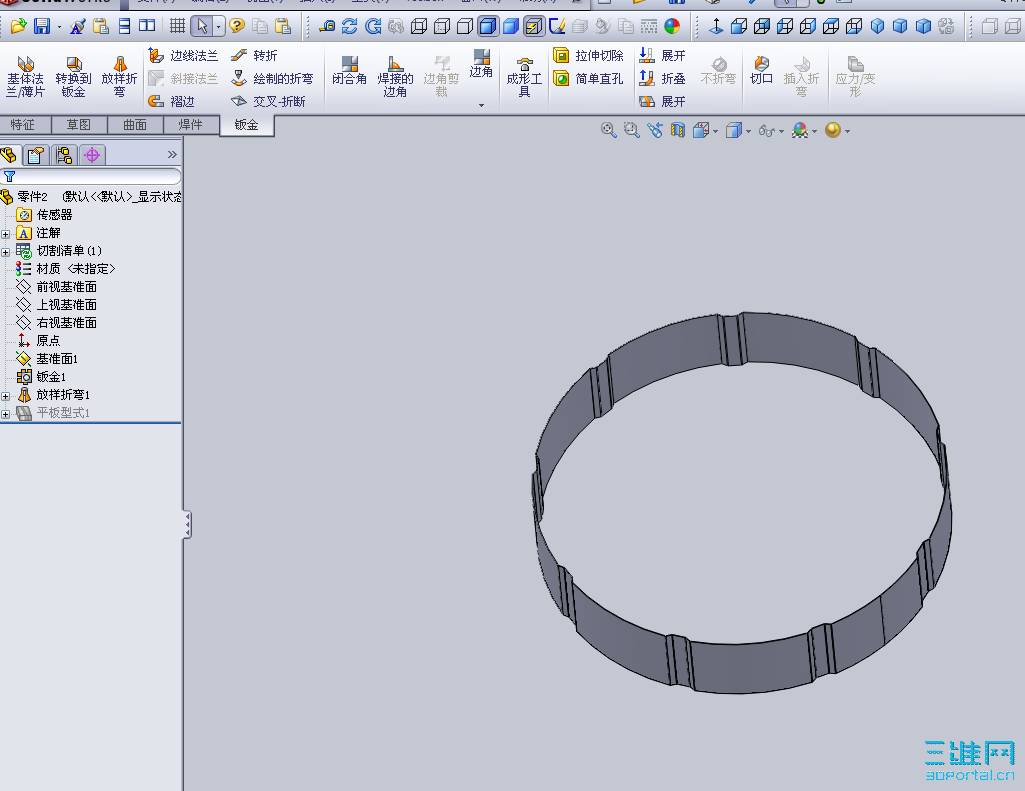This screenshot has height=791, width=1025.
Task: Click Lofted Bend tool
Action: (120, 77)
